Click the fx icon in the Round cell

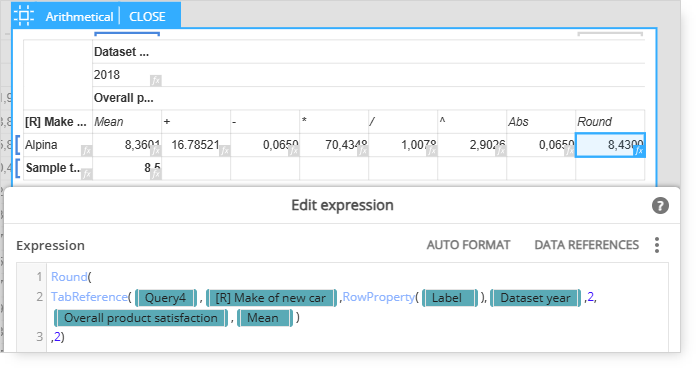pyautogui.click(x=639, y=151)
